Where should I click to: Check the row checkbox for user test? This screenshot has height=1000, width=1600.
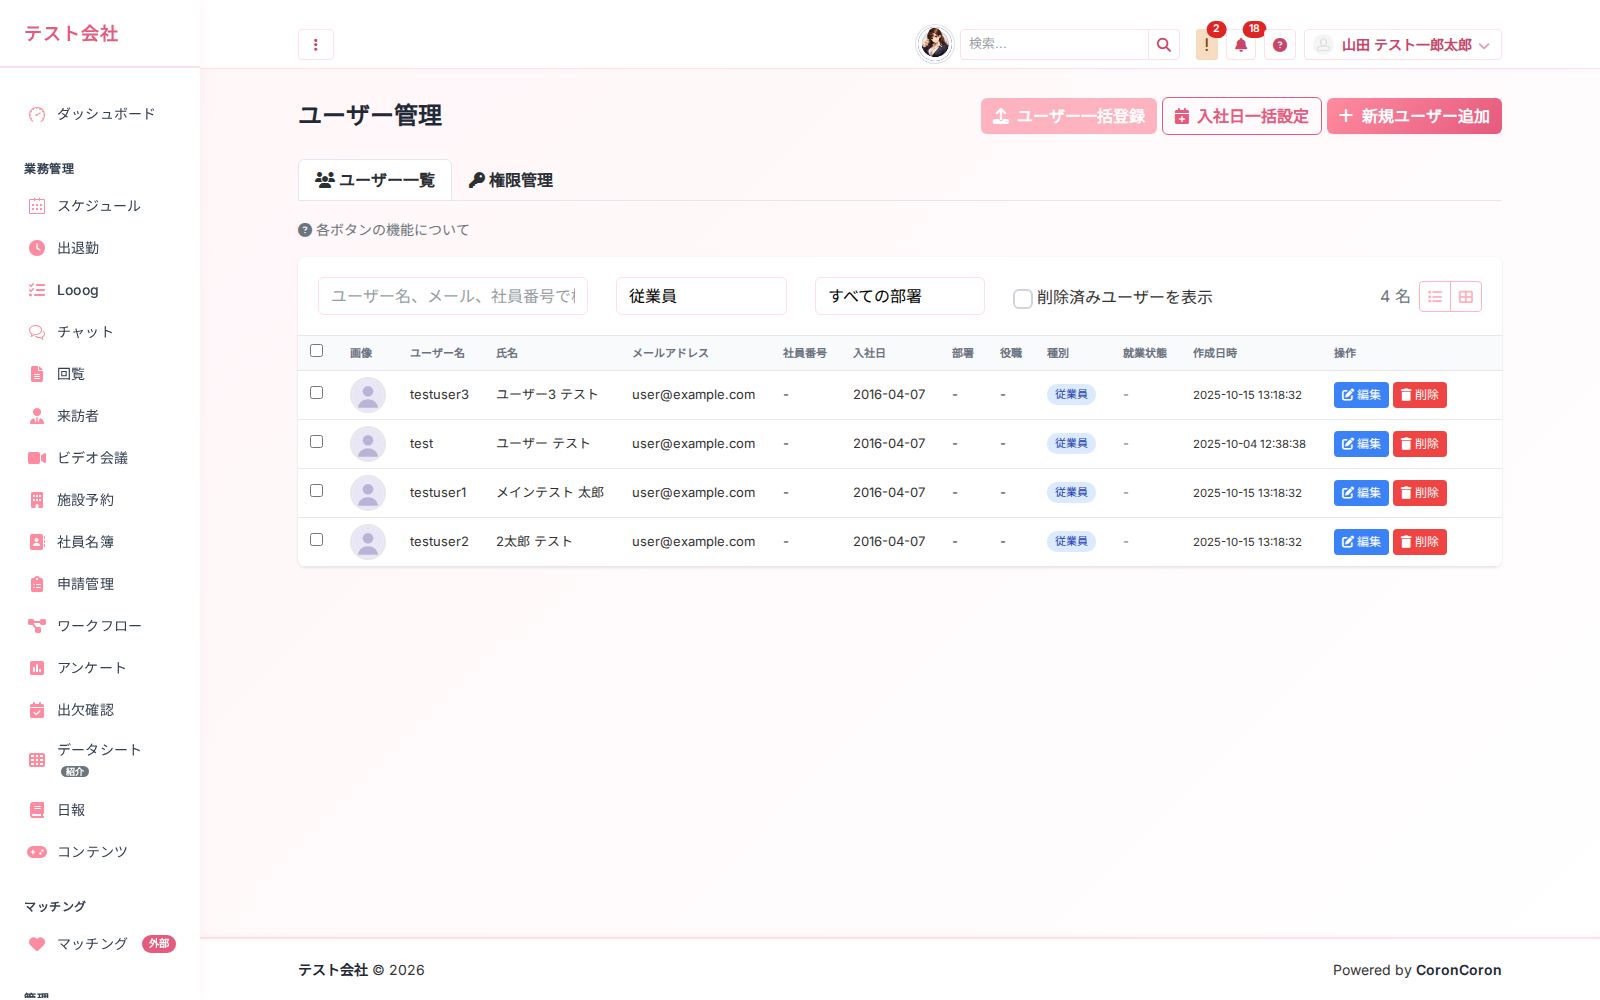coord(317,442)
